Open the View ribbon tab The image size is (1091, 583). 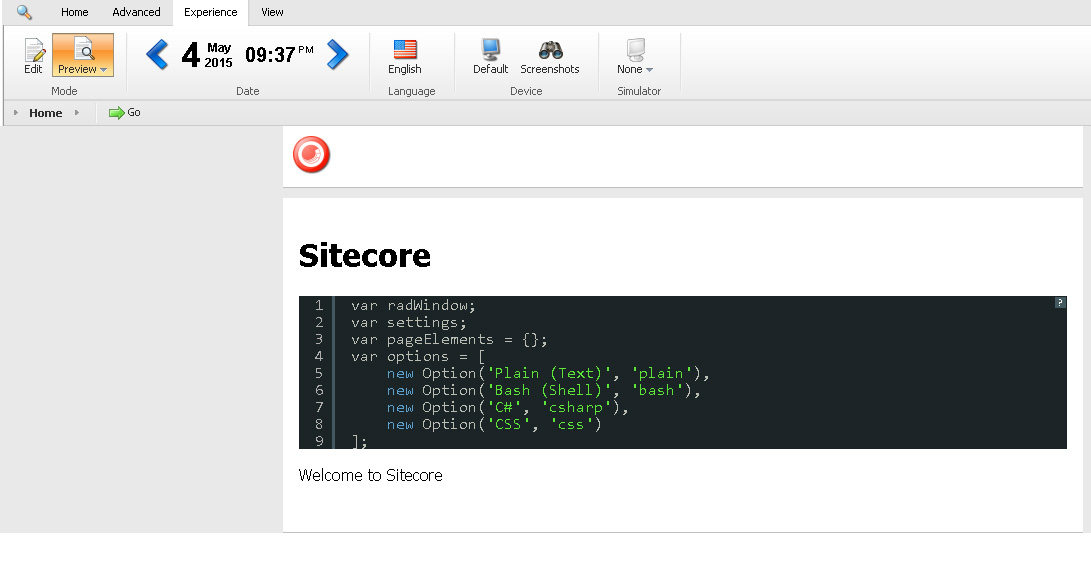tap(272, 12)
